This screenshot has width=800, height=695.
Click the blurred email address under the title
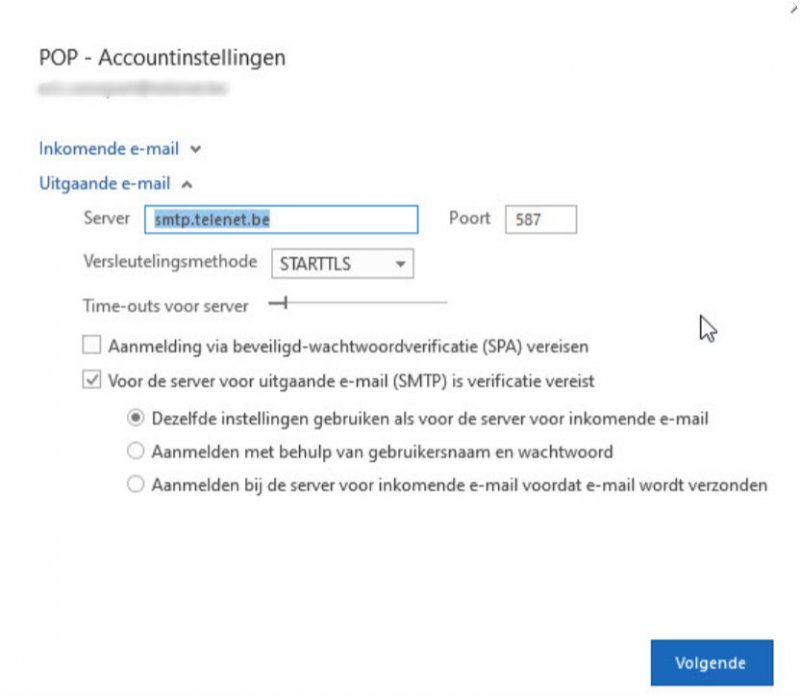[132, 88]
